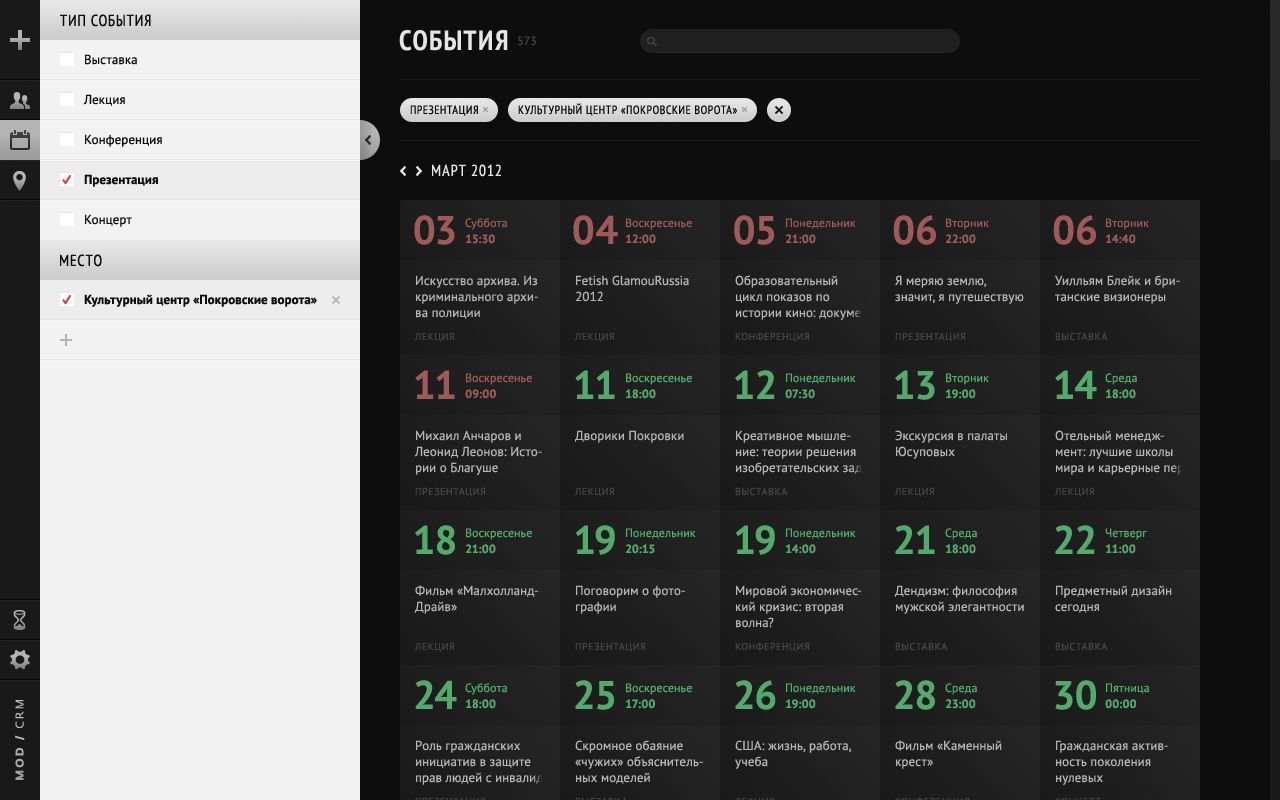The width and height of the screenshot is (1280, 800).
Task: Clear all filters with round X button
Action: click(x=779, y=110)
